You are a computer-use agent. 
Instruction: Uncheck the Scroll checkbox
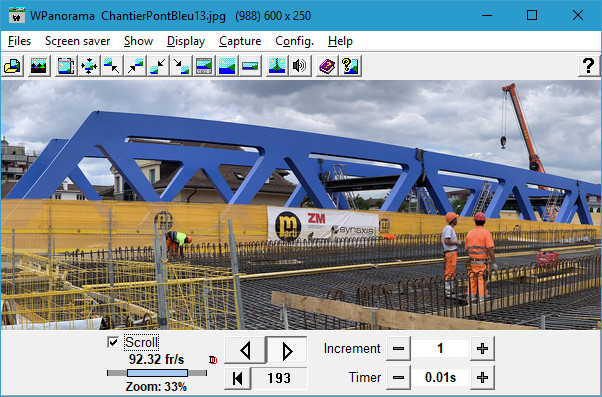coord(113,342)
